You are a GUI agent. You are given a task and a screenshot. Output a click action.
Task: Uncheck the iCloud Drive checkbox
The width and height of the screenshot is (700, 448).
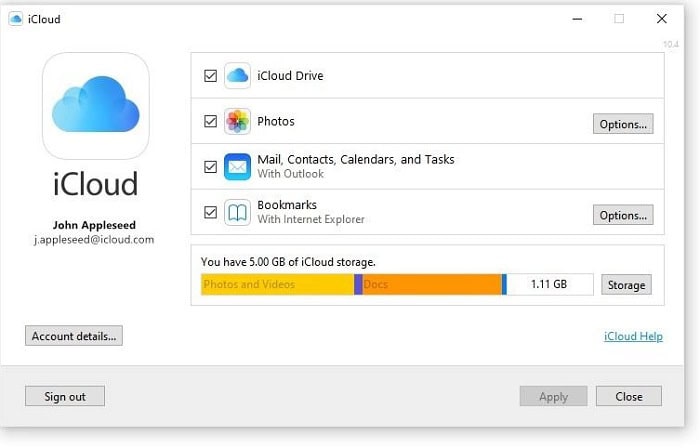pos(210,76)
